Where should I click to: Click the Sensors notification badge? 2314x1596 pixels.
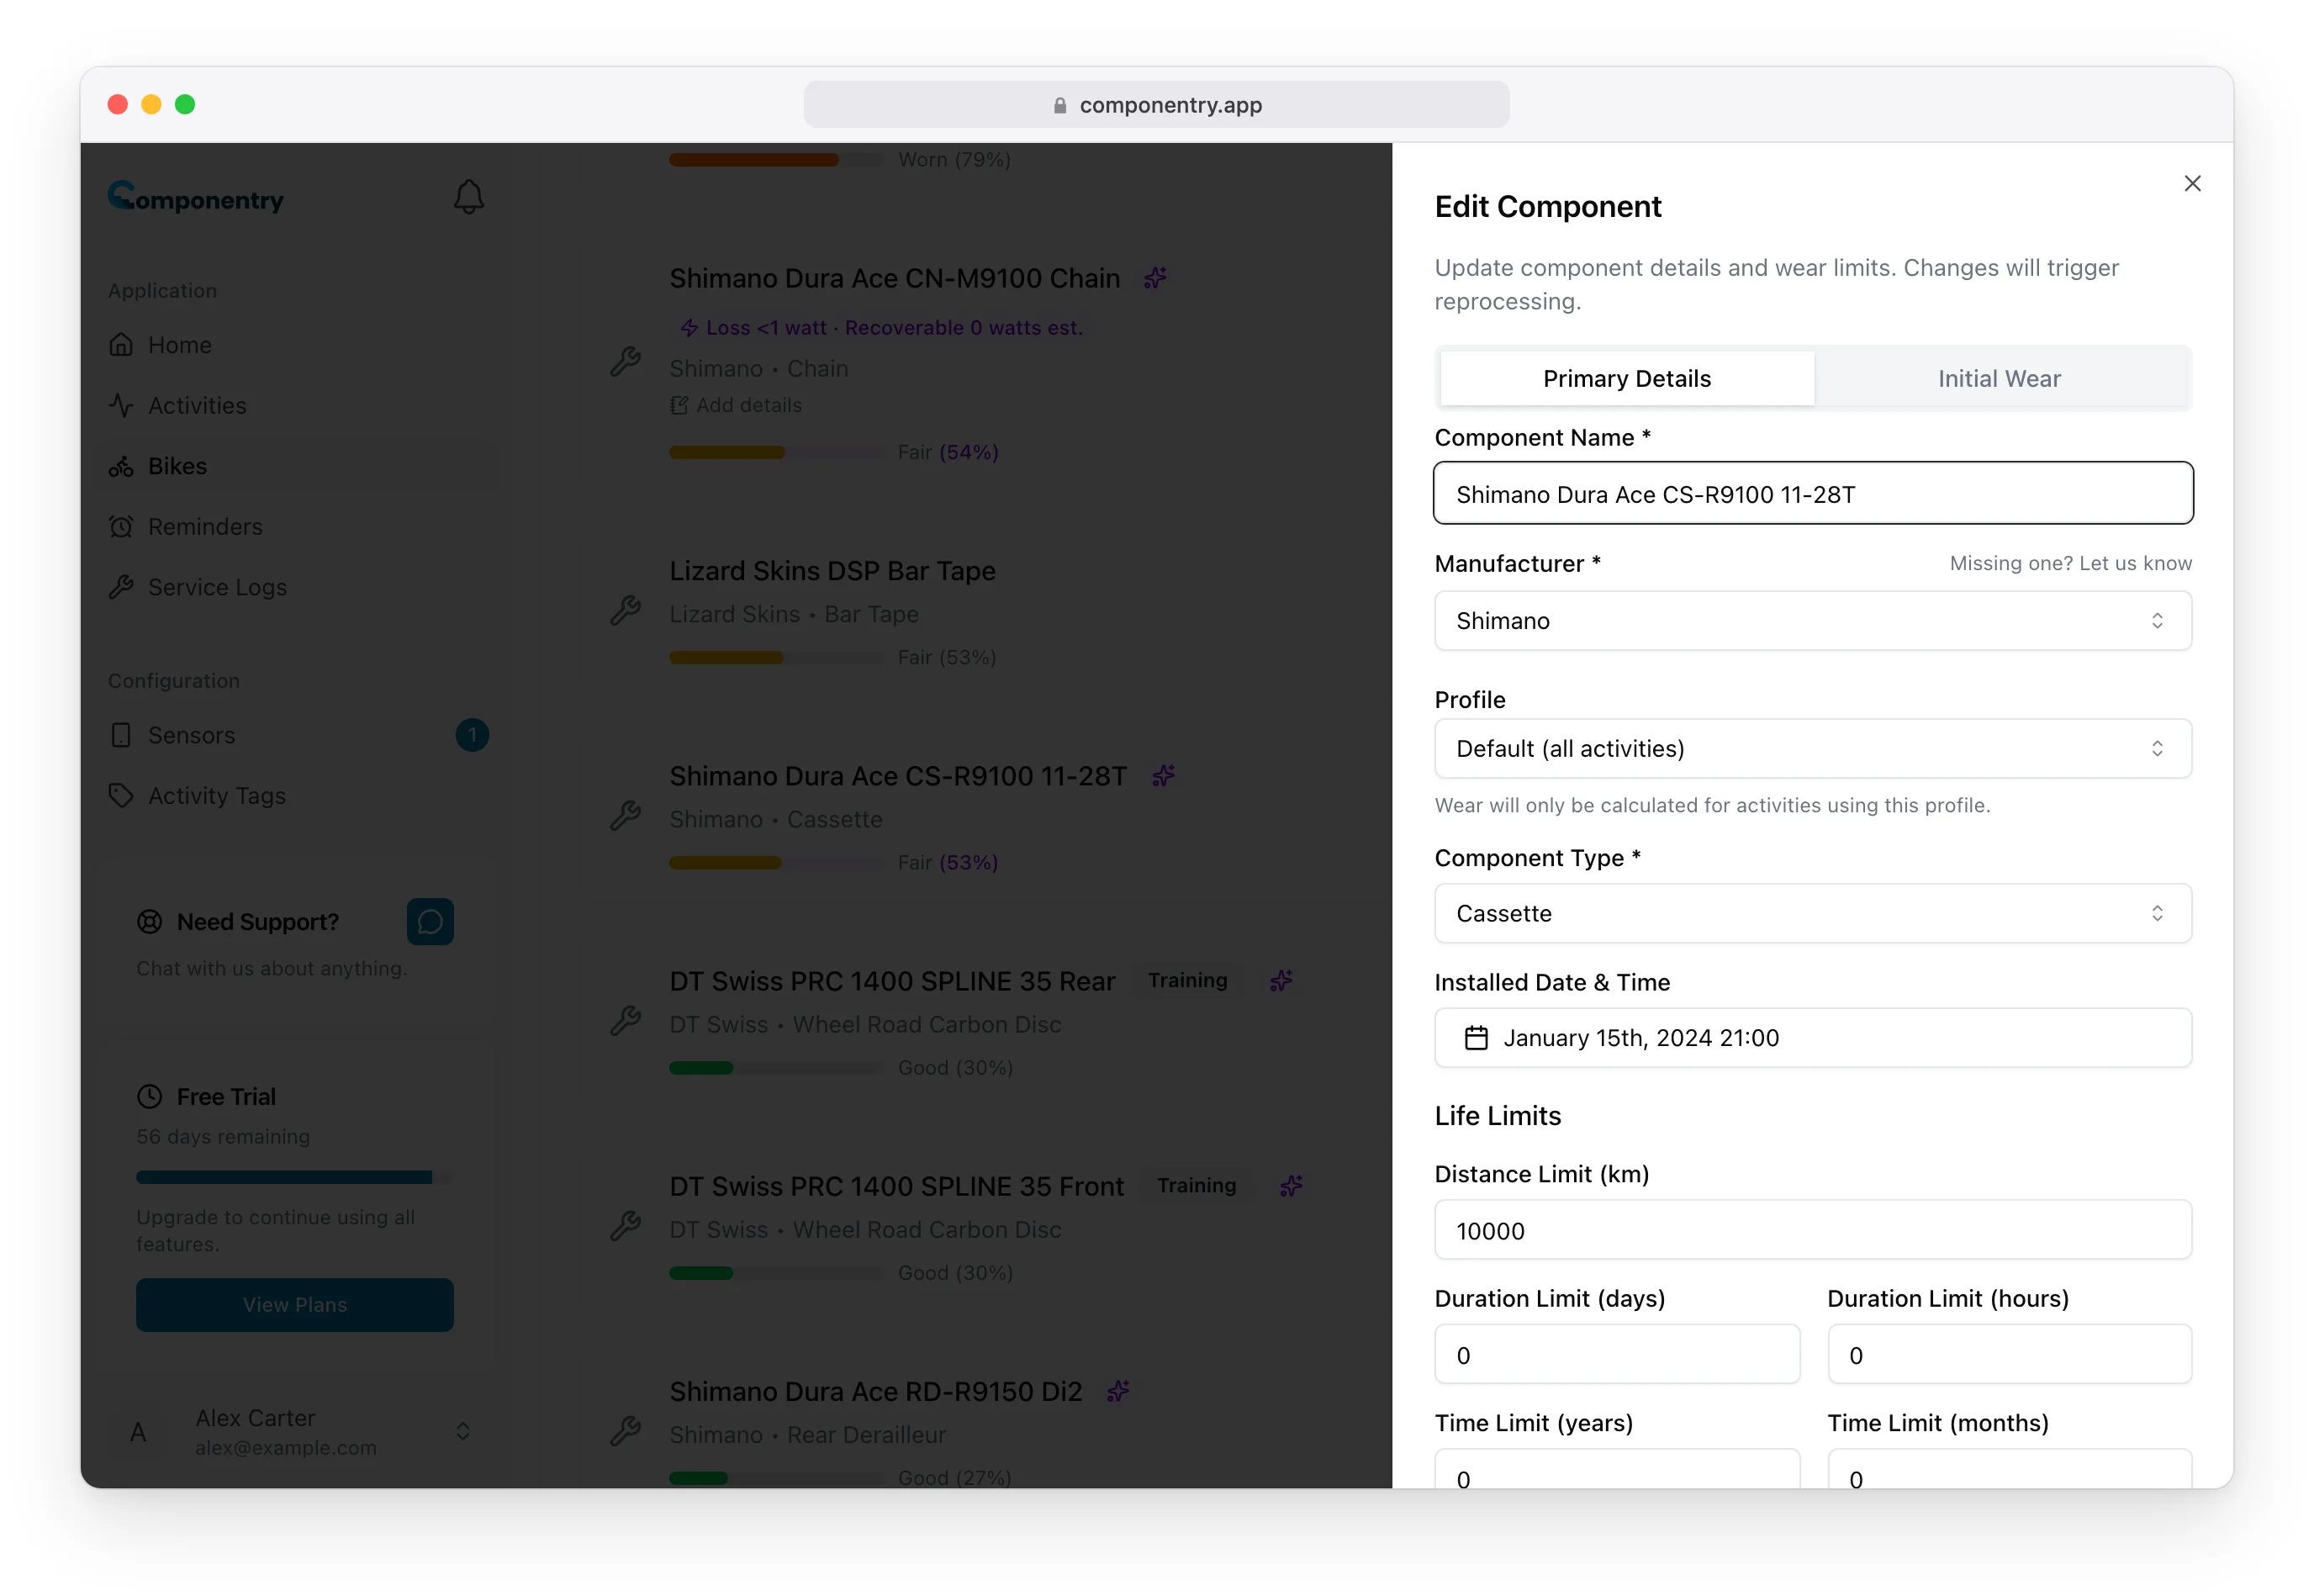[x=472, y=735]
